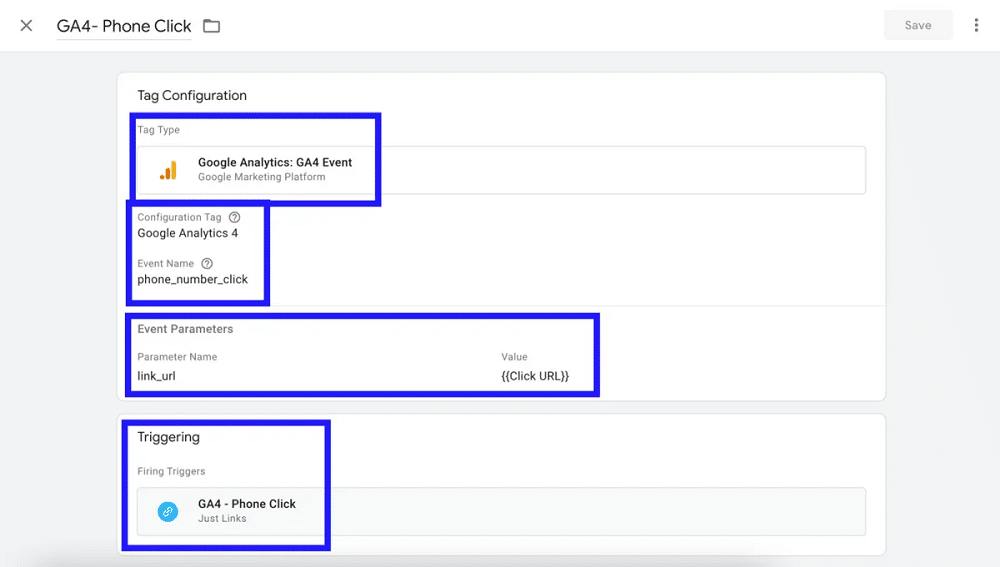Click the phone_number_click event name
The image size is (1000, 567).
click(x=192, y=280)
